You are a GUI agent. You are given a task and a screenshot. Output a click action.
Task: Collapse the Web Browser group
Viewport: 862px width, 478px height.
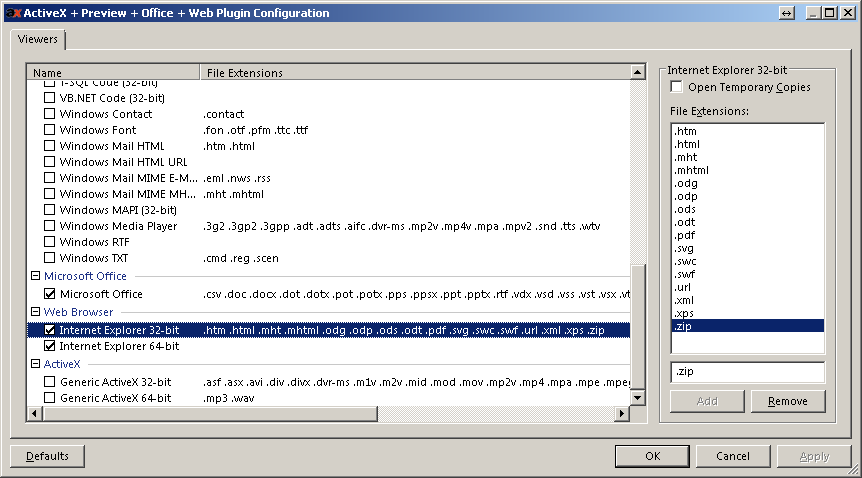tap(36, 312)
